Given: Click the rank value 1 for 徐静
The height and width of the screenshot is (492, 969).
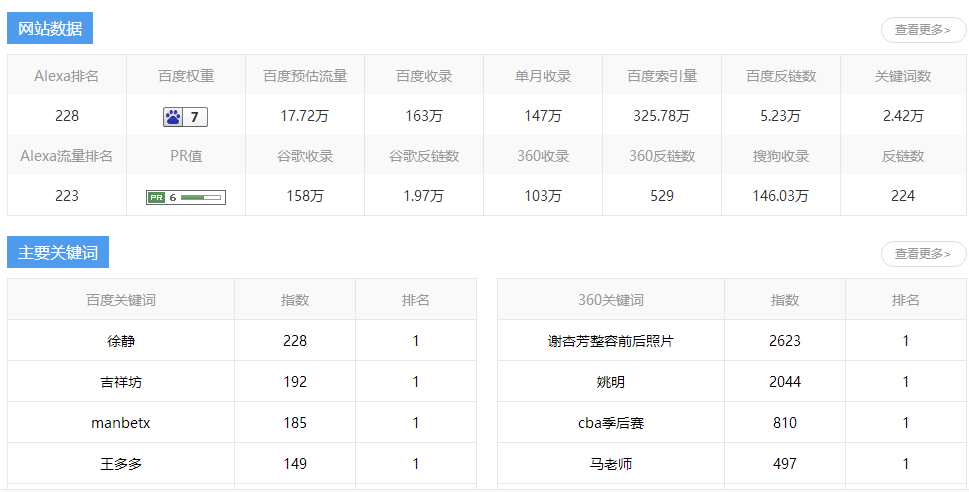Looking at the screenshot, I should click(416, 341).
